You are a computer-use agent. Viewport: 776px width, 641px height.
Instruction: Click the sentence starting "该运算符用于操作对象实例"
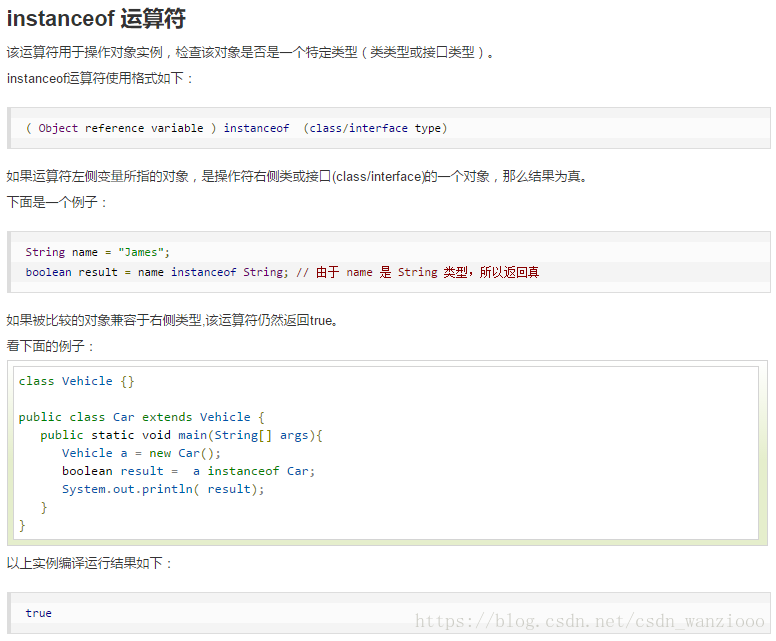250,52
